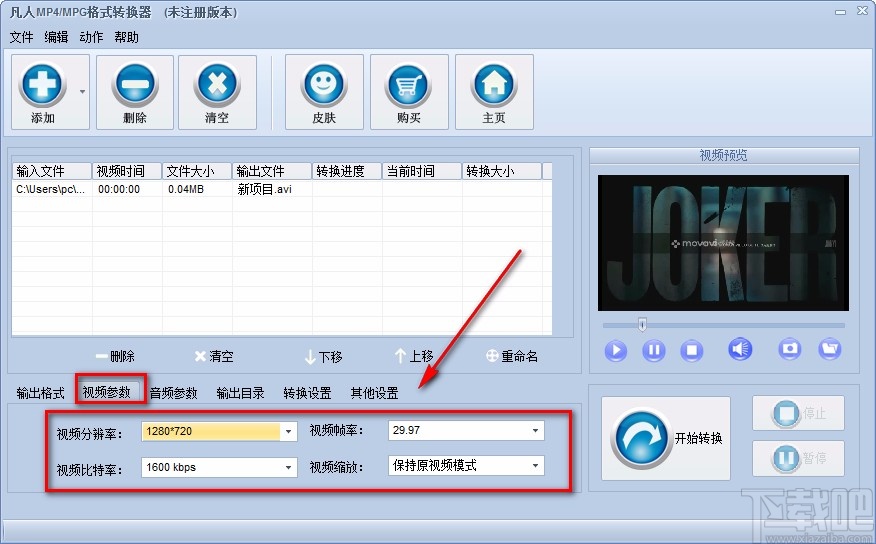This screenshot has height=544, width=876.
Task: Stop the preview video playback
Action: pos(692,350)
